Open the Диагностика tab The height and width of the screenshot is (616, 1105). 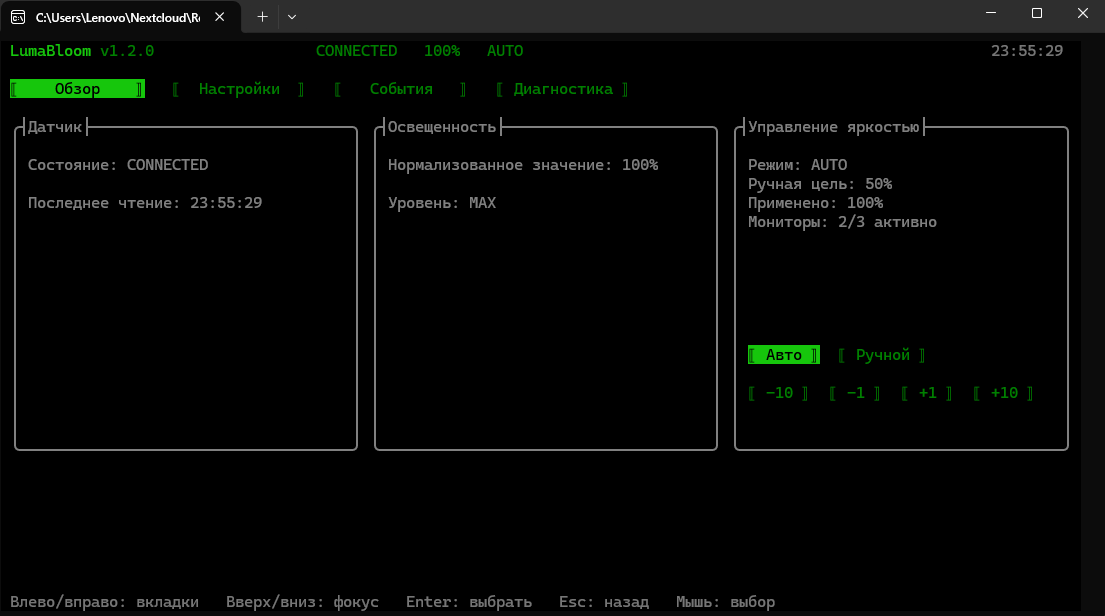pos(562,89)
